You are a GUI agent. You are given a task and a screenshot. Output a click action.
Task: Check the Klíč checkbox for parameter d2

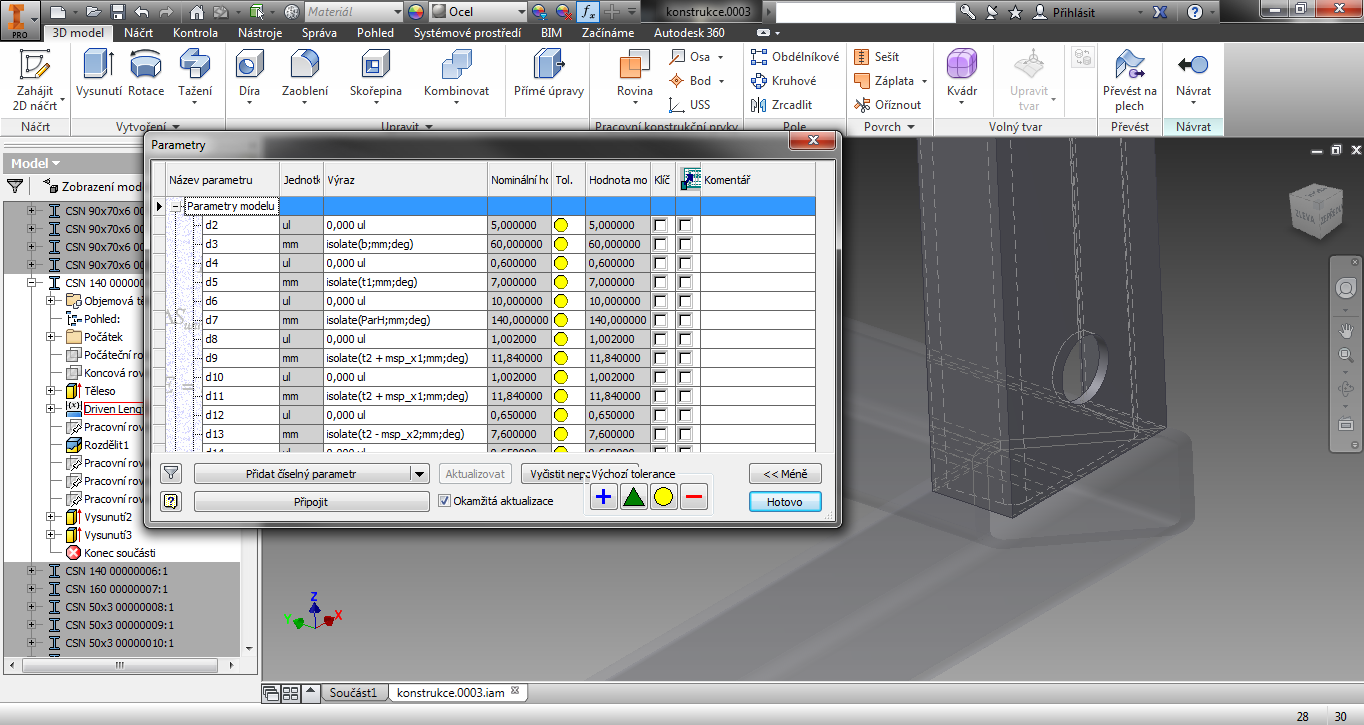[x=661, y=225]
